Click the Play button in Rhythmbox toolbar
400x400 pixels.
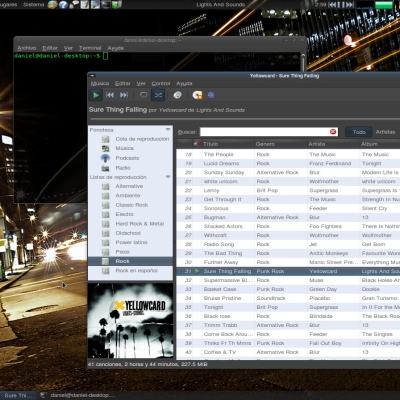pyautogui.click(x=96, y=95)
